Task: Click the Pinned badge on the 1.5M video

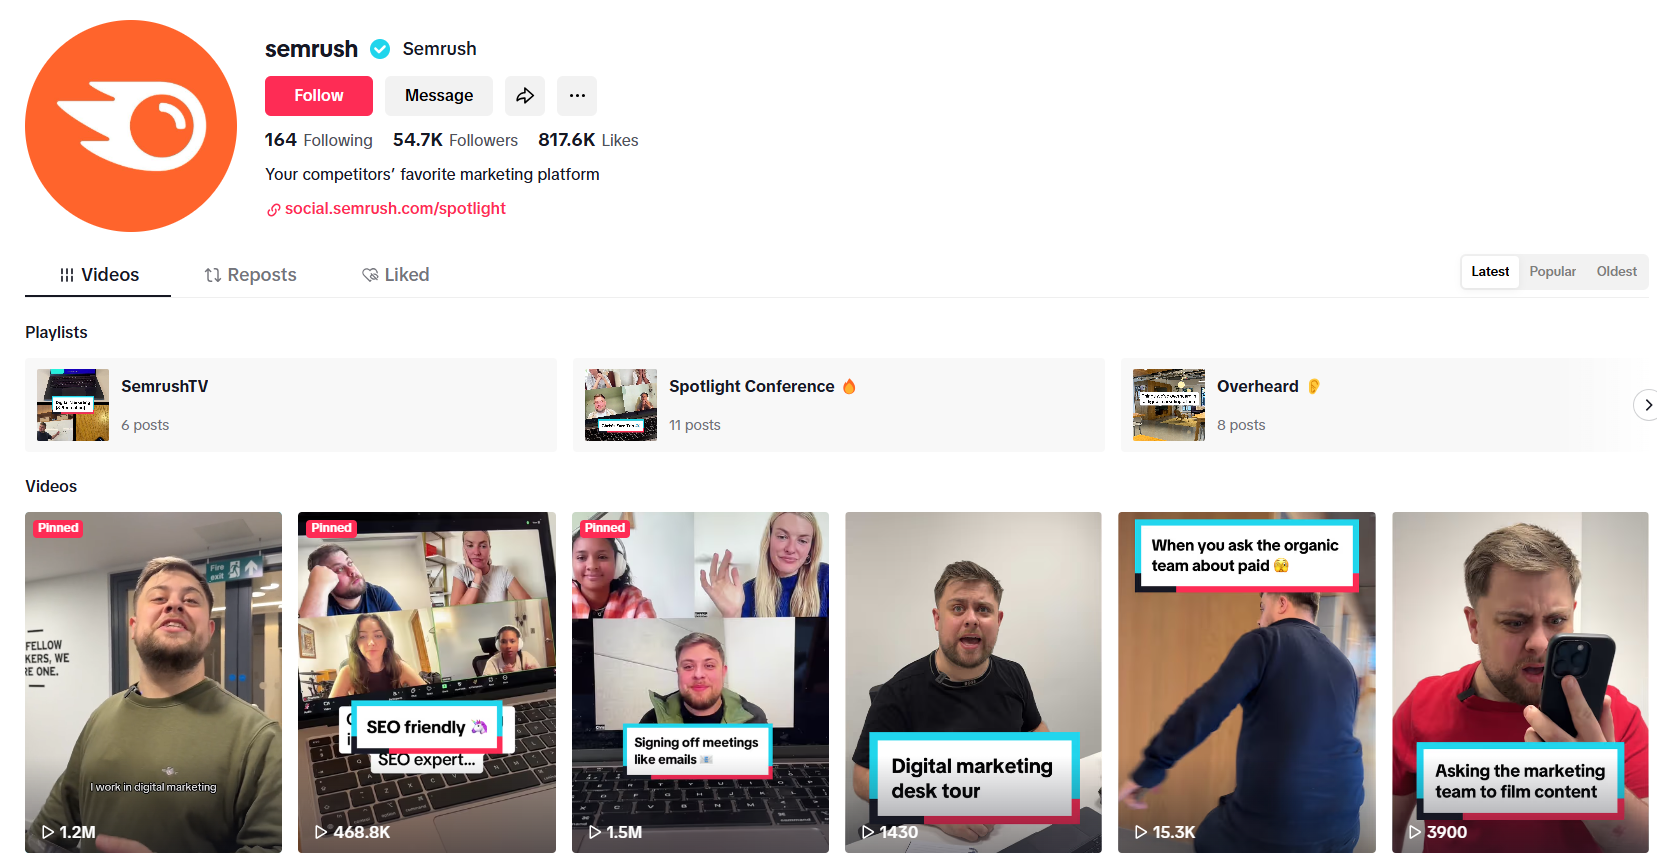Action: click(x=605, y=528)
